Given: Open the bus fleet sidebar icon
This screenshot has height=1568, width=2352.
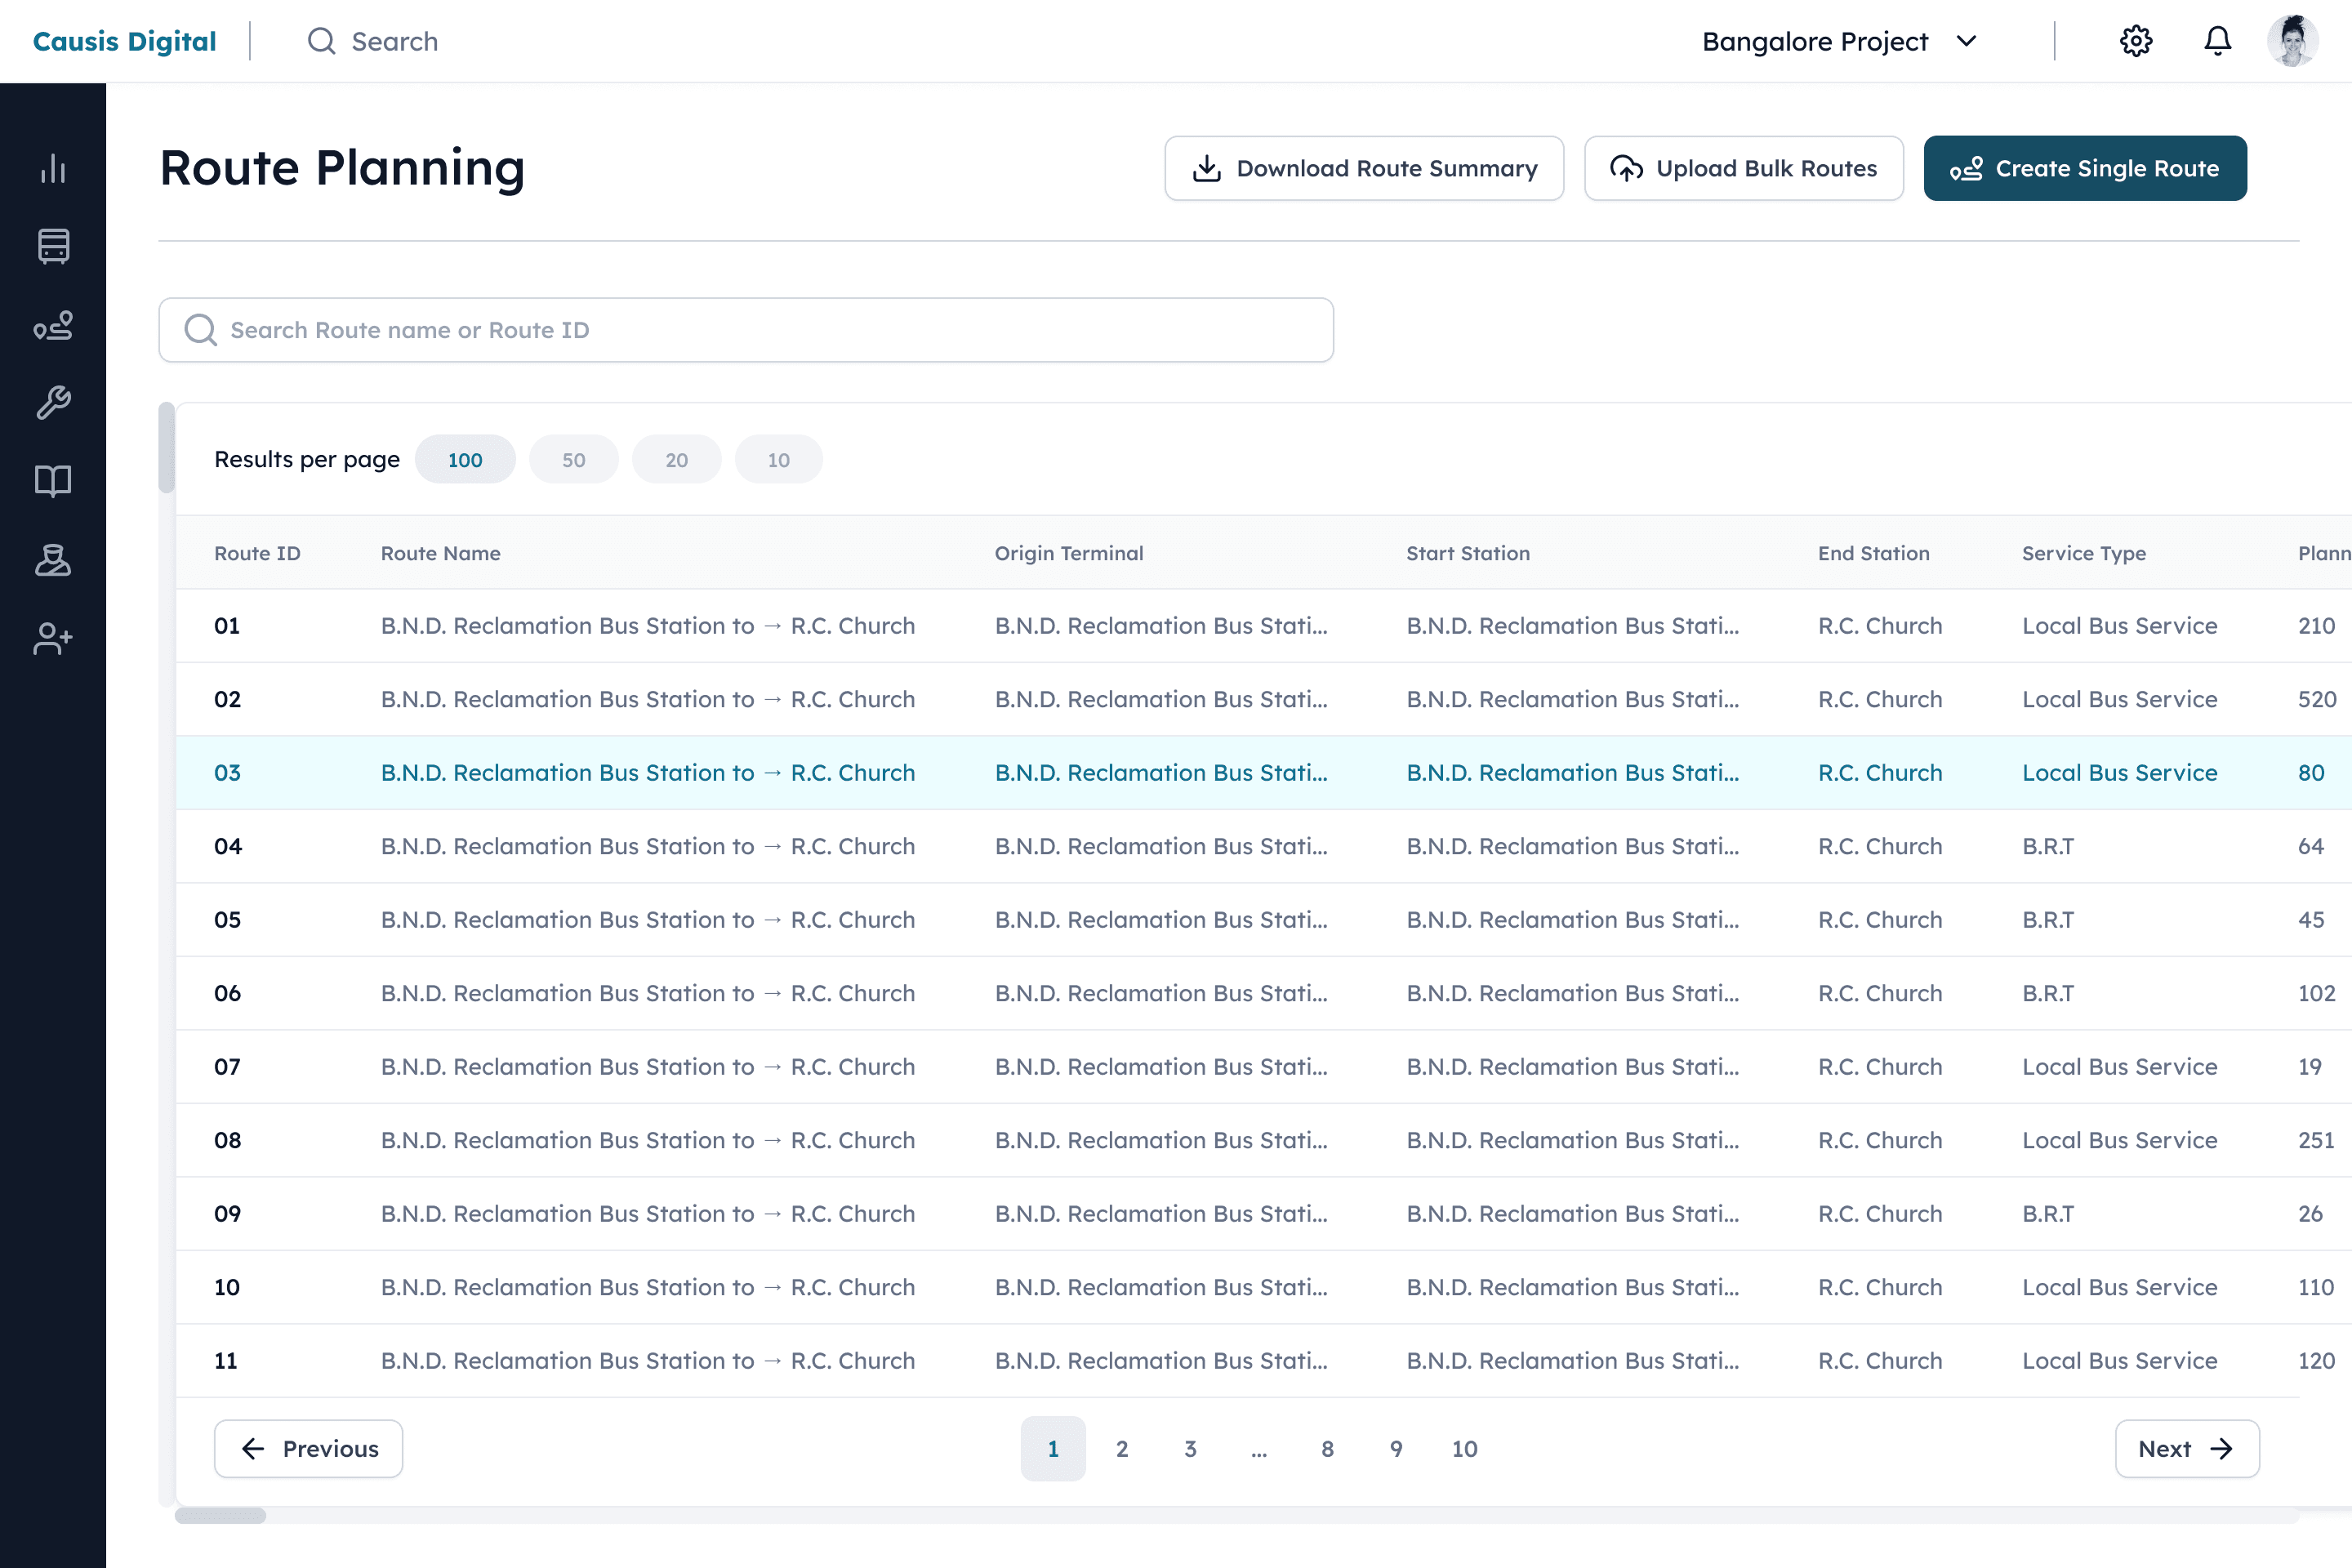Looking at the screenshot, I should coord(53,246).
